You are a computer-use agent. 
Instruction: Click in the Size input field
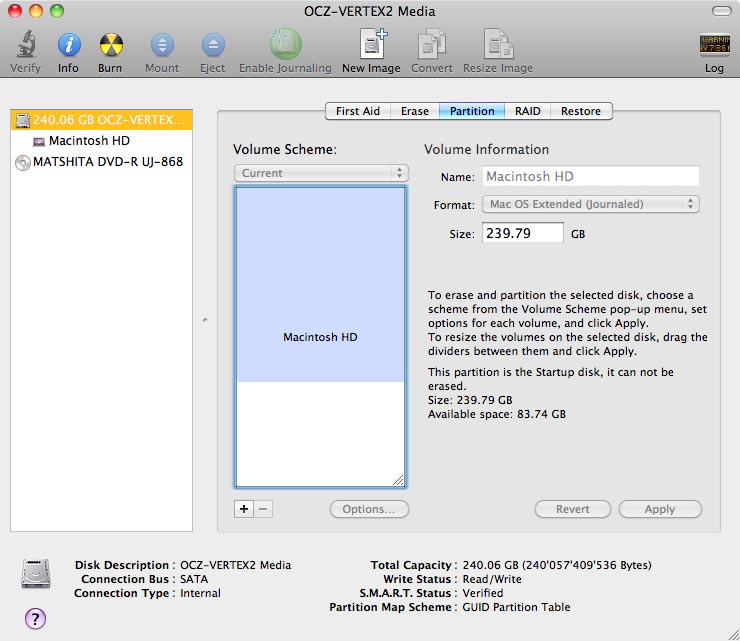[522, 233]
